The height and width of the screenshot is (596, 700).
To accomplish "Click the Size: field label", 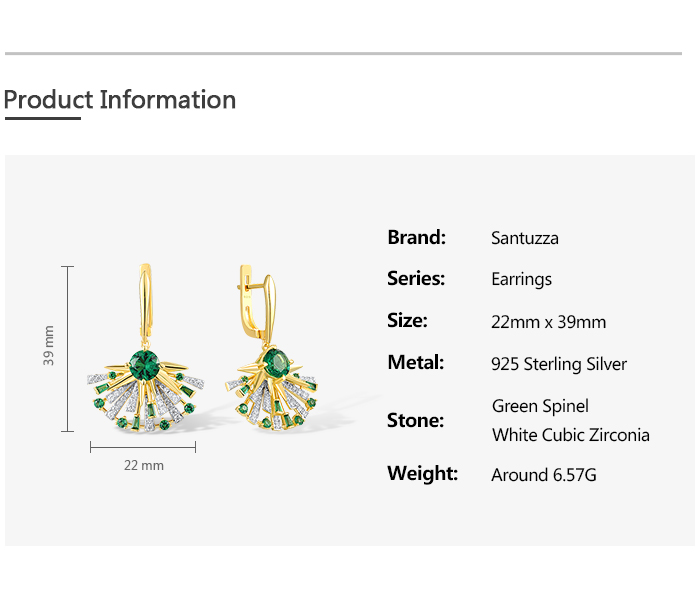I will pyautogui.click(x=407, y=321).
